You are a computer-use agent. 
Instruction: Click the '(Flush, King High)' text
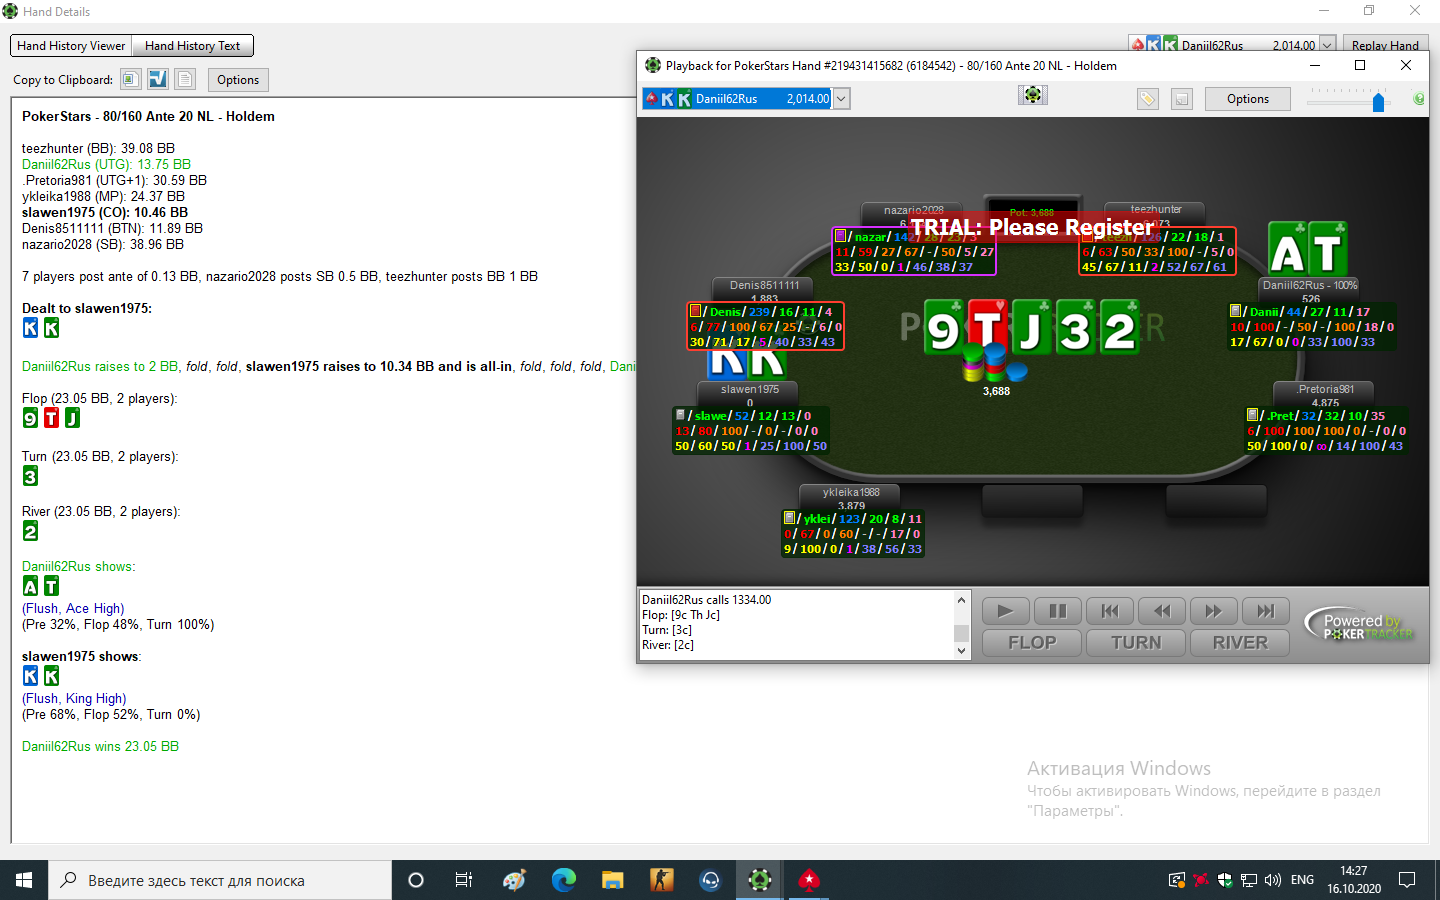[x=74, y=698]
